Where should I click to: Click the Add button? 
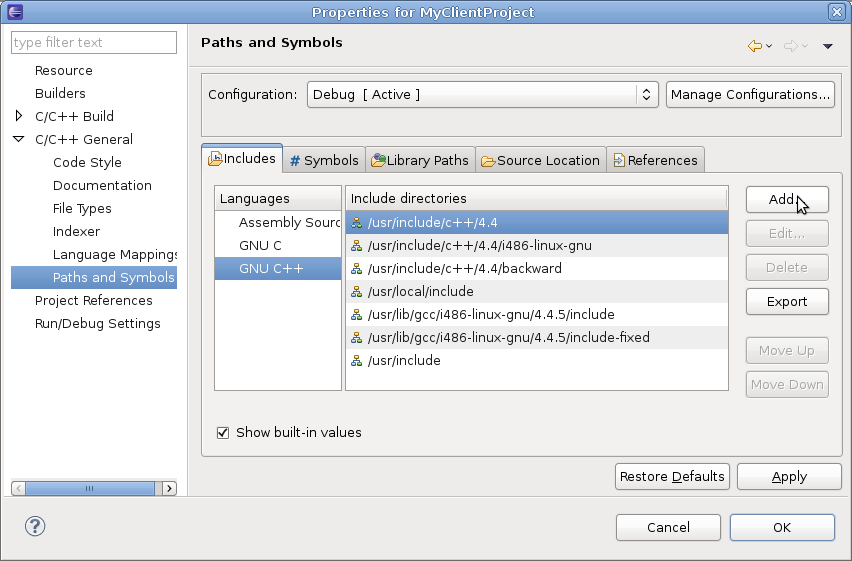tap(787, 200)
